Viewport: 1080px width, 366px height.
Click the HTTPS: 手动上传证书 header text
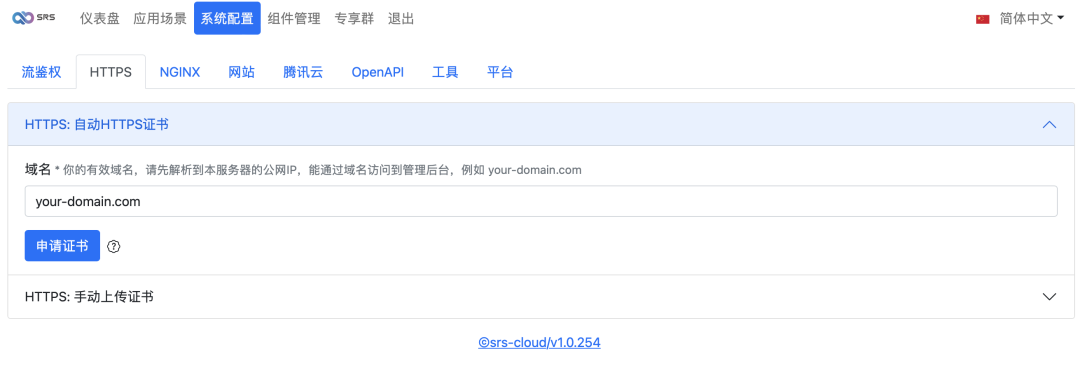coord(89,296)
